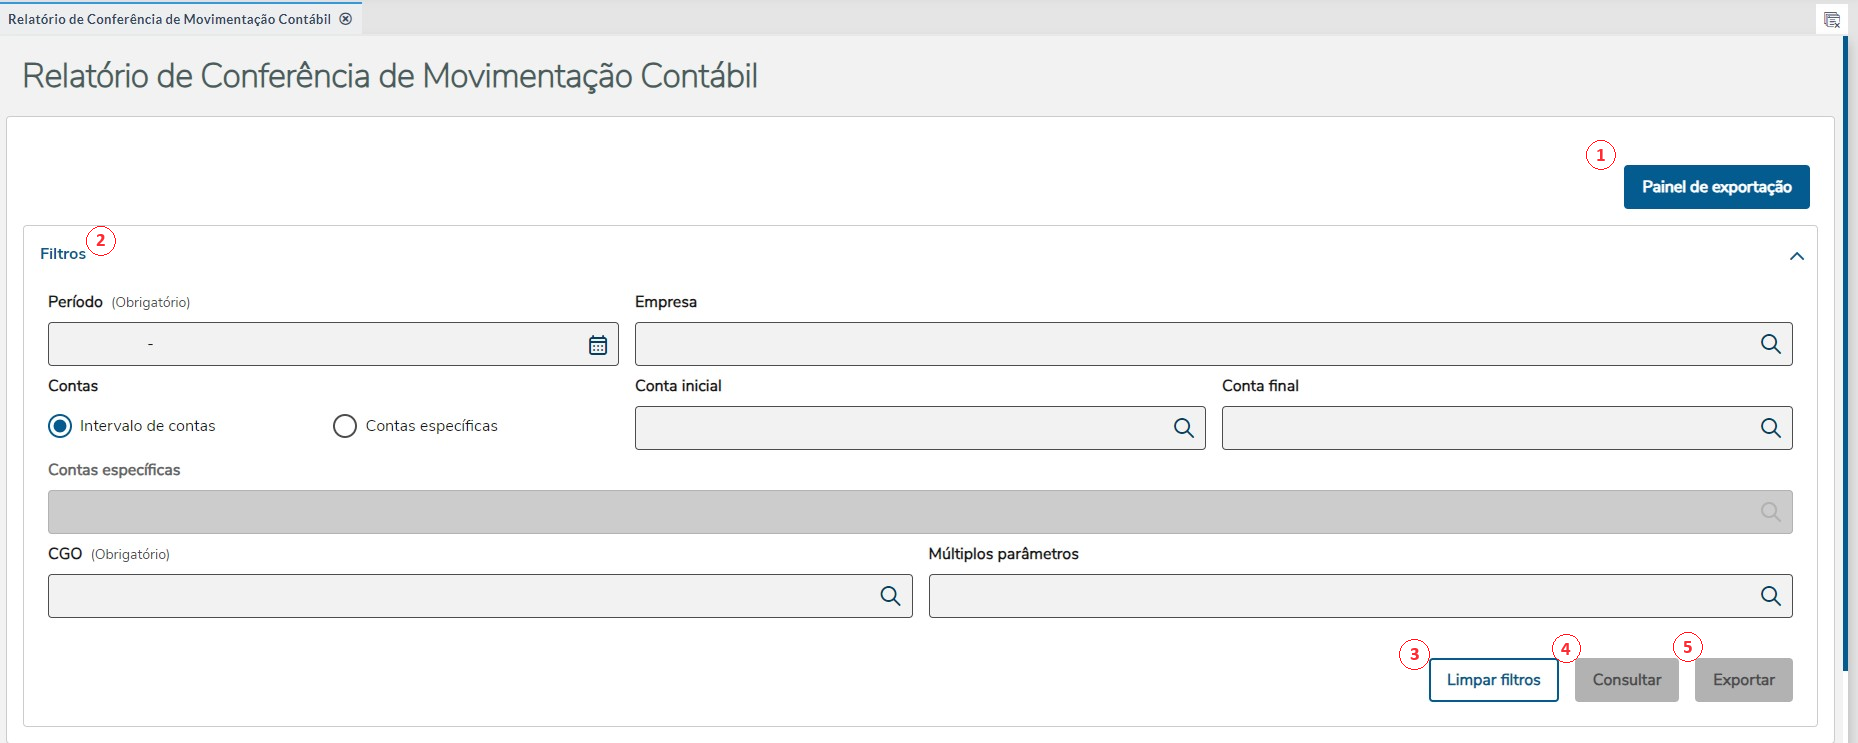This screenshot has width=1858, height=743.
Task: Click the search magnifier in Conta final field
Action: pos(1770,428)
